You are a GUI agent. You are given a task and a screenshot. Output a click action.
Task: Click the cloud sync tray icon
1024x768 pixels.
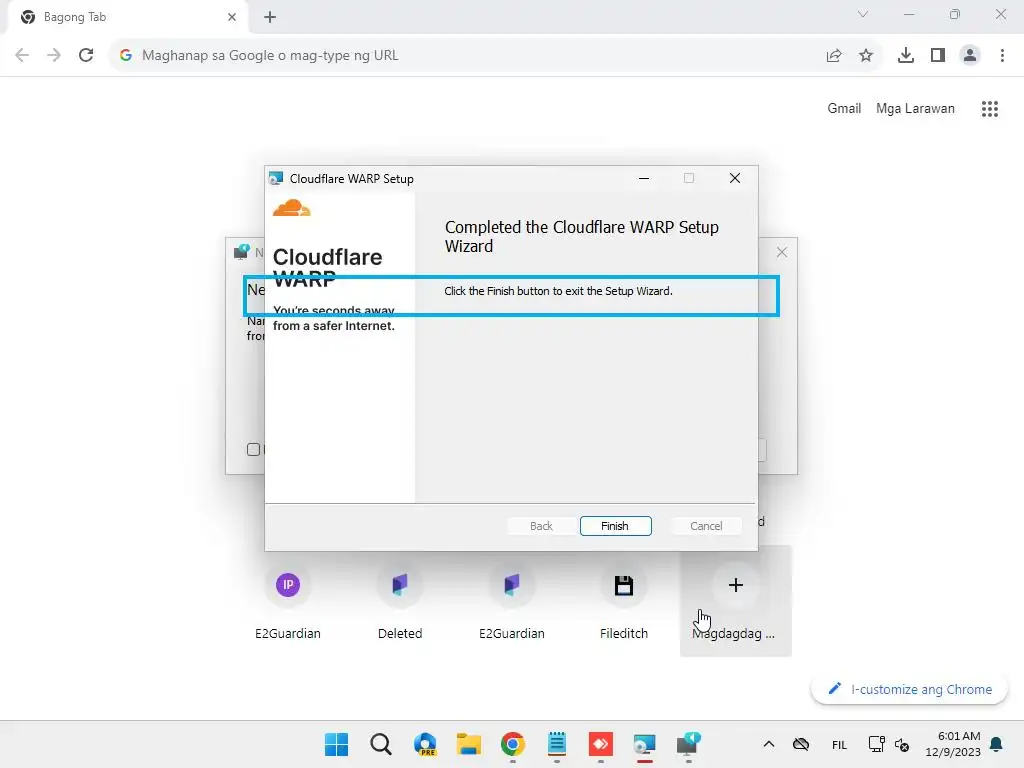coord(801,744)
